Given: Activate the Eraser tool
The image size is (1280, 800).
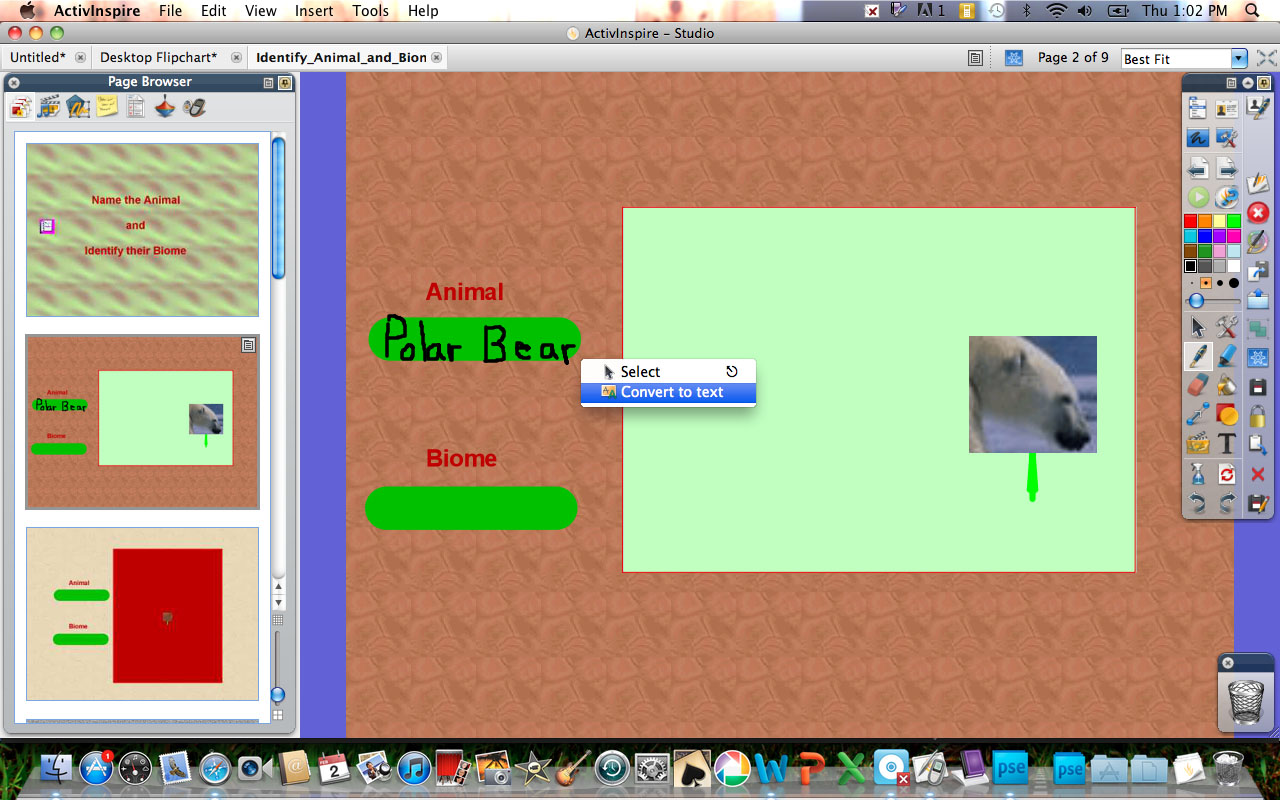Looking at the screenshot, I should click(1196, 385).
